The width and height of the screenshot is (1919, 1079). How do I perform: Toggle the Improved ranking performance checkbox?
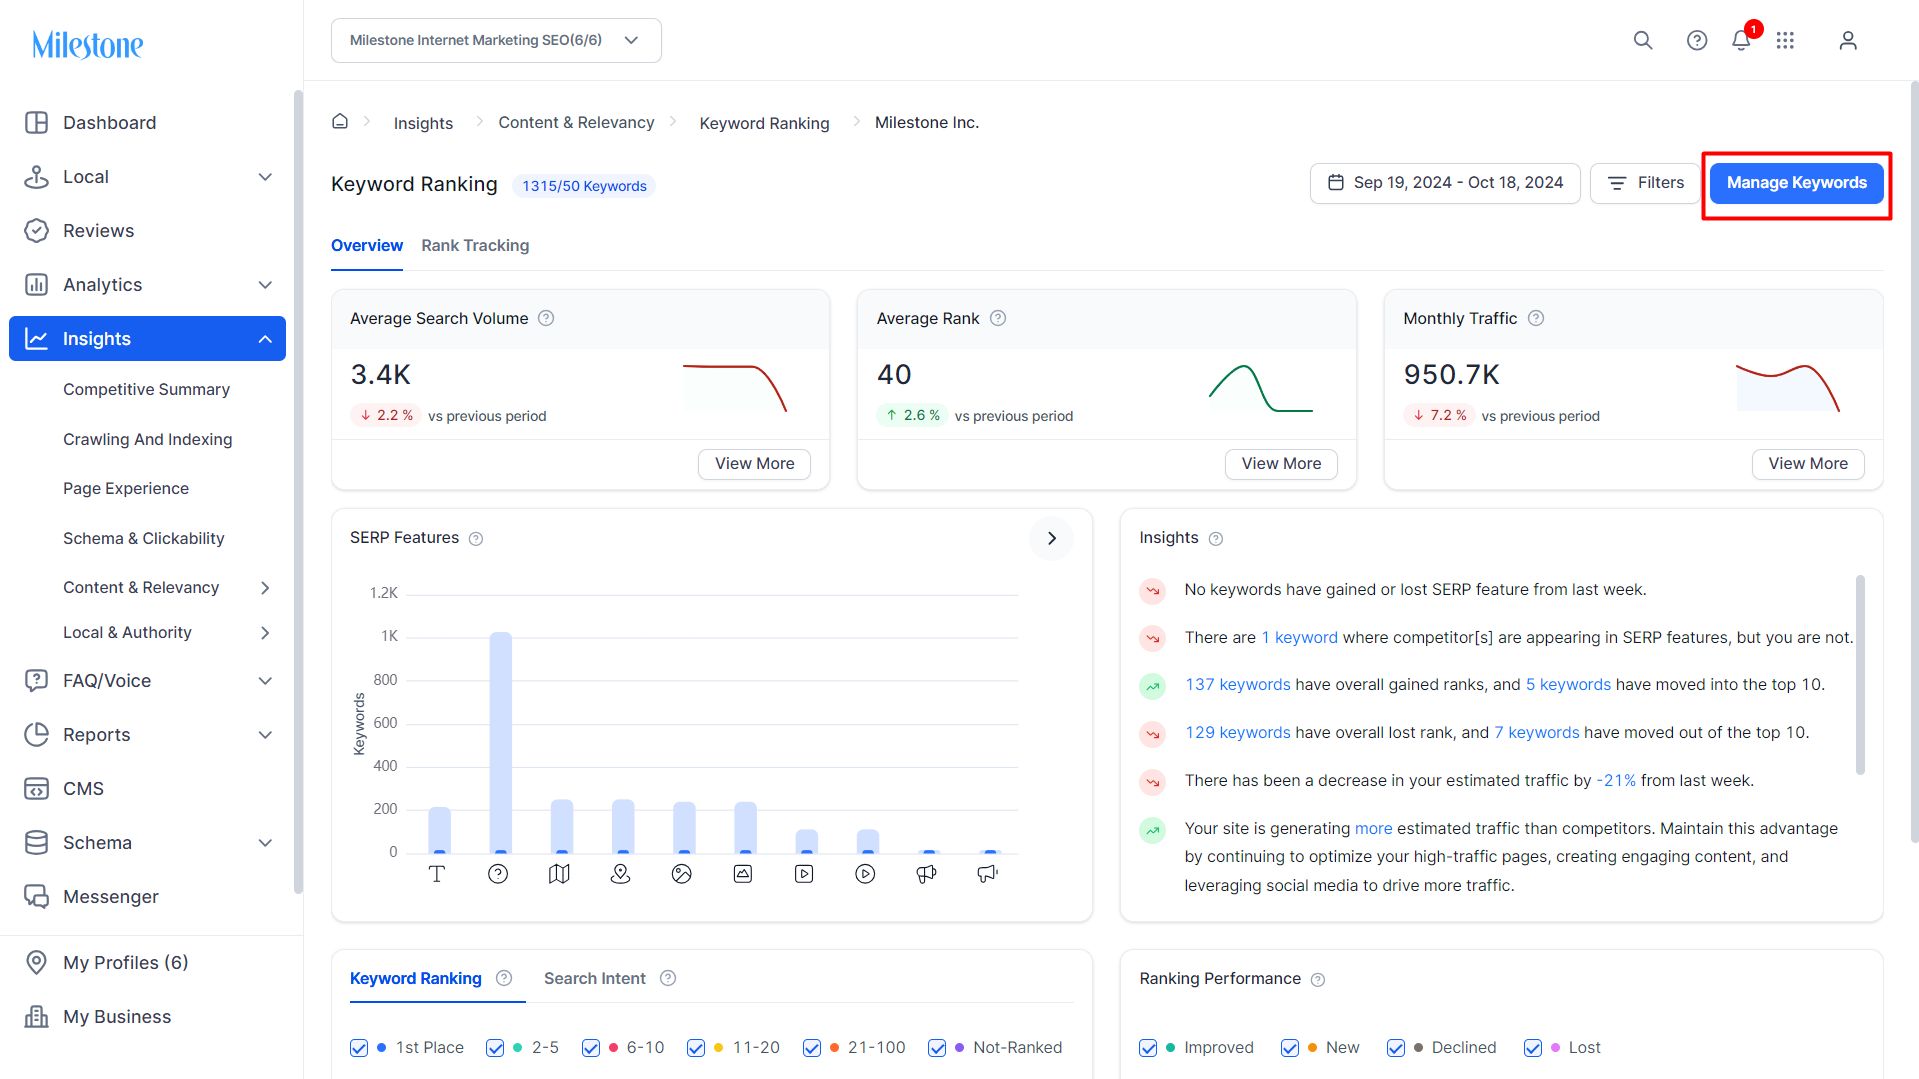point(1148,1048)
